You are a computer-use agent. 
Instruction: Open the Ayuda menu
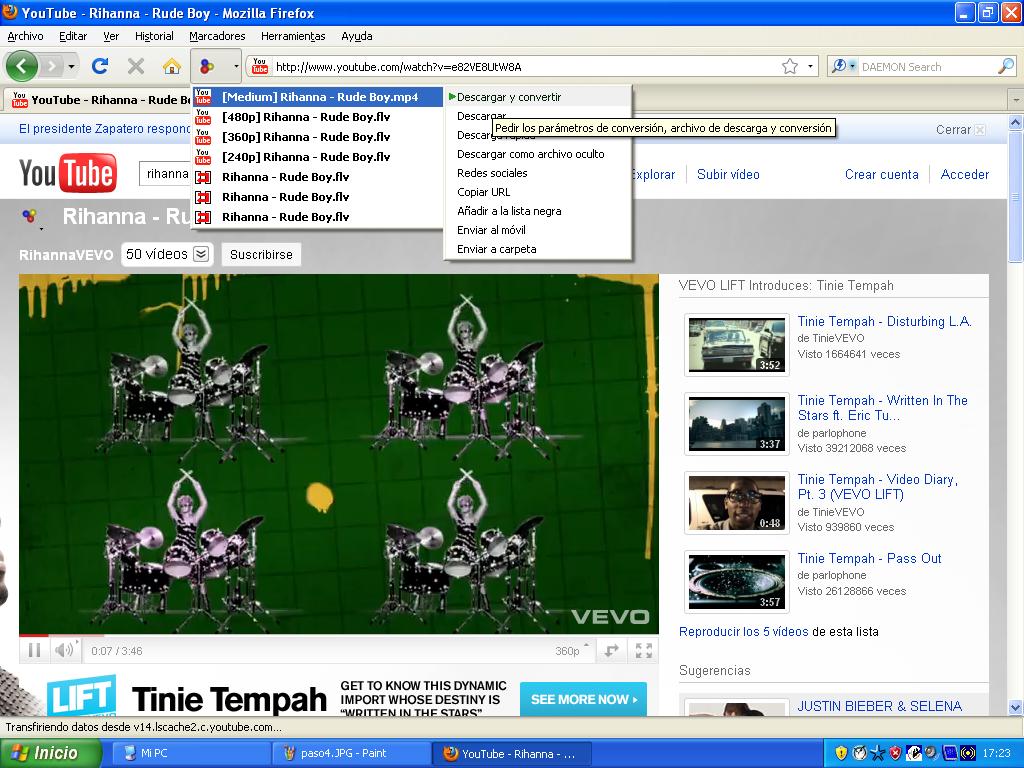tap(357, 37)
